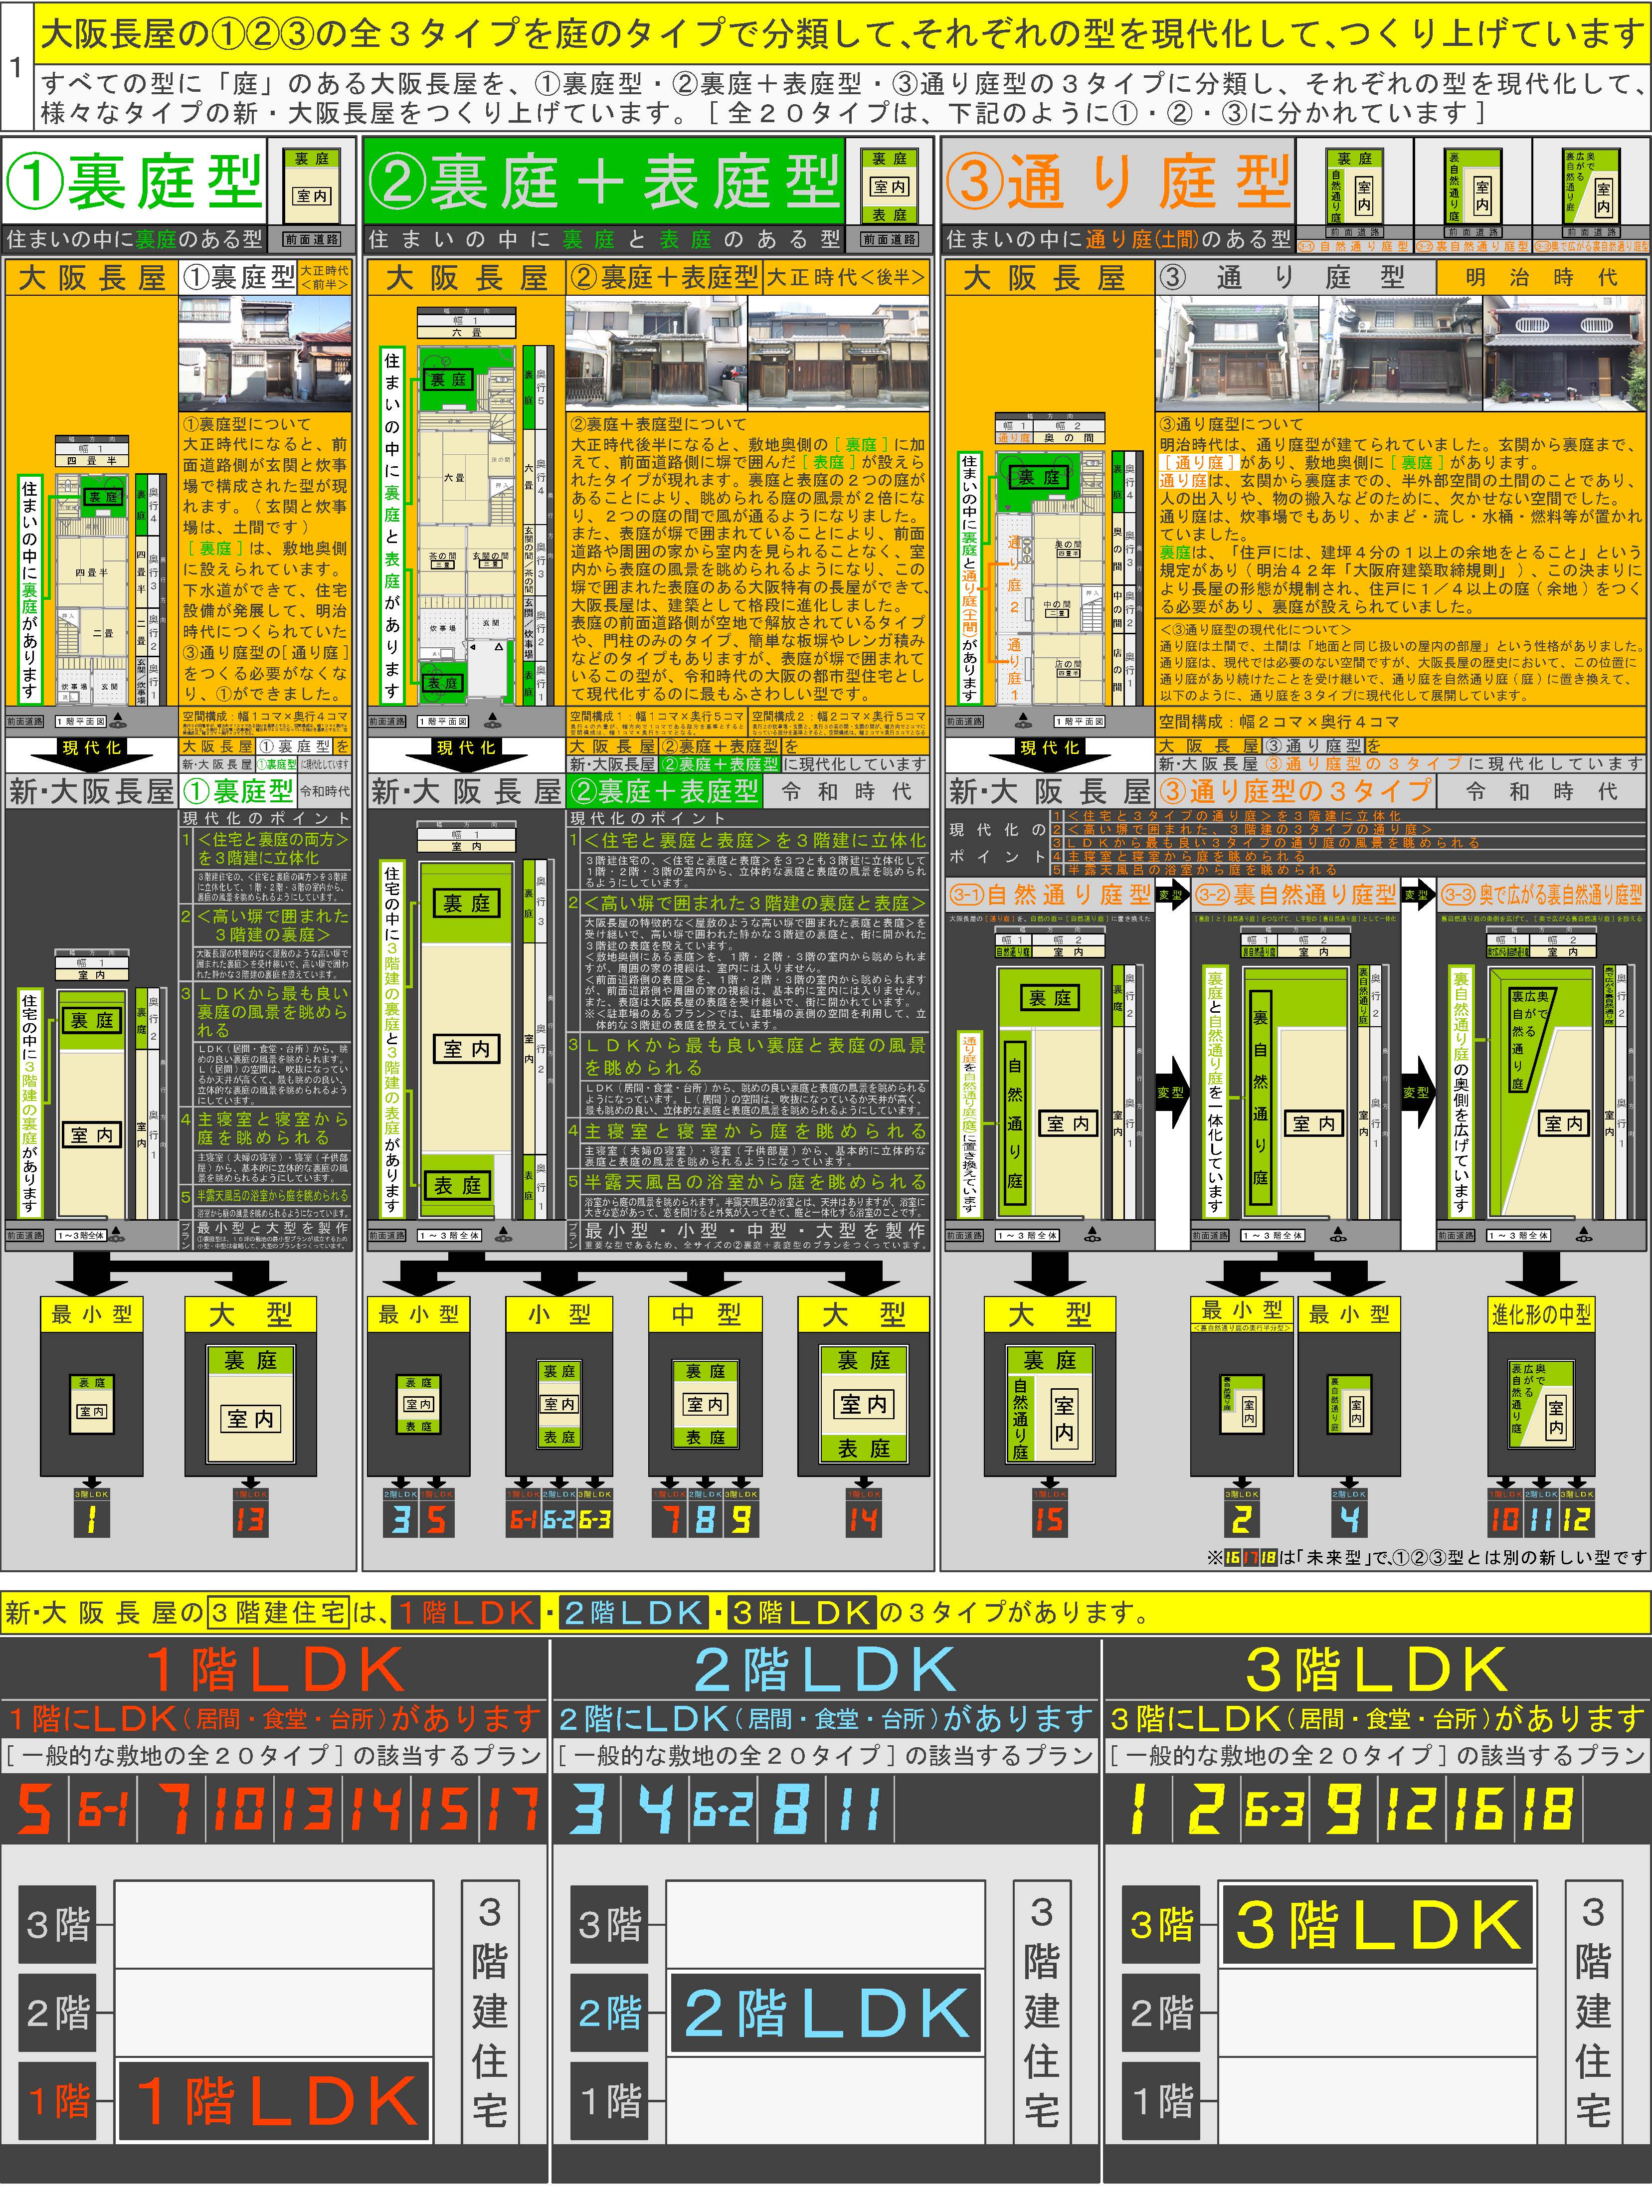
Task: Click 最小型と大型を製作 text
Action: coord(273,1228)
